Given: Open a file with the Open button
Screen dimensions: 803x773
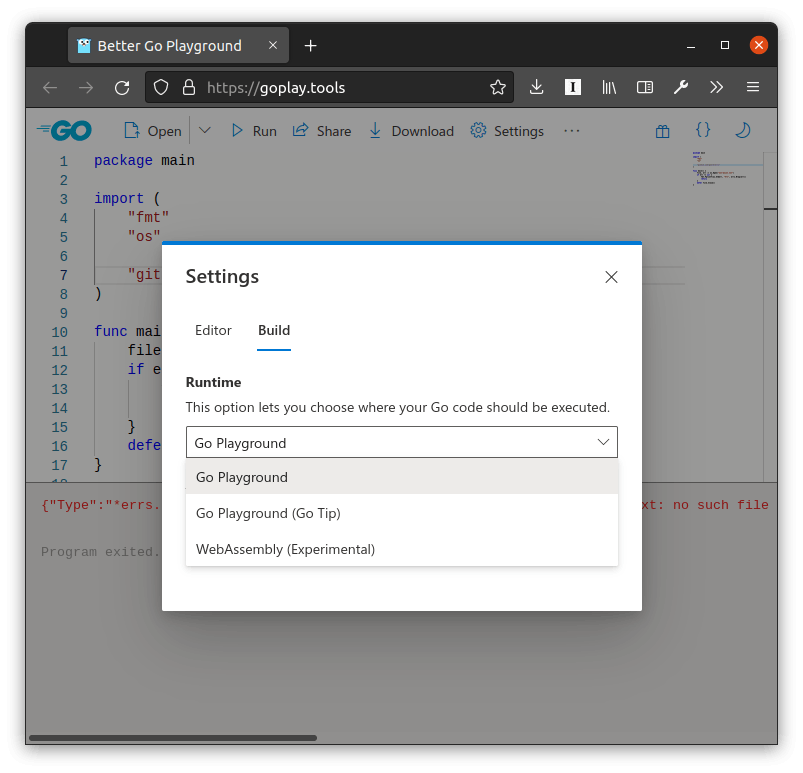Looking at the screenshot, I should [x=153, y=131].
